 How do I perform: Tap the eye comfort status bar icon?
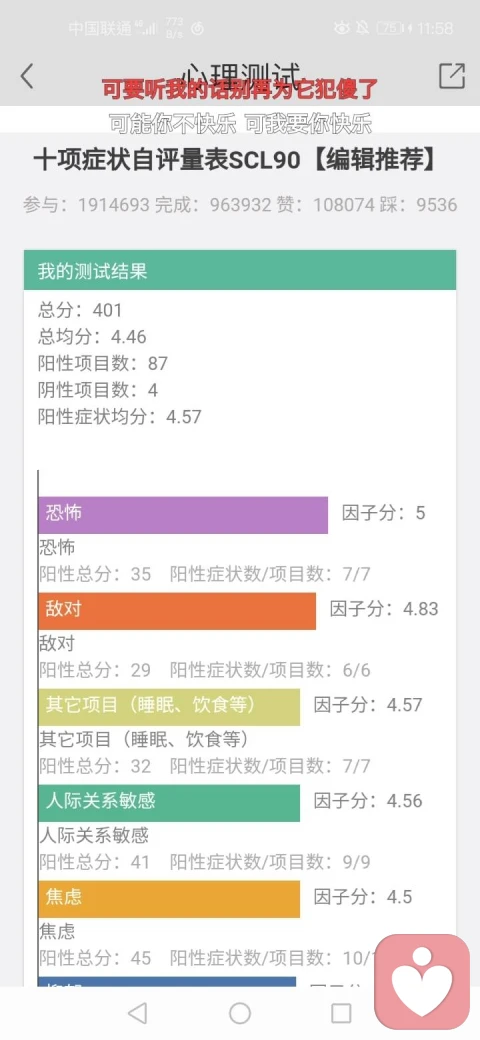tap(341, 28)
